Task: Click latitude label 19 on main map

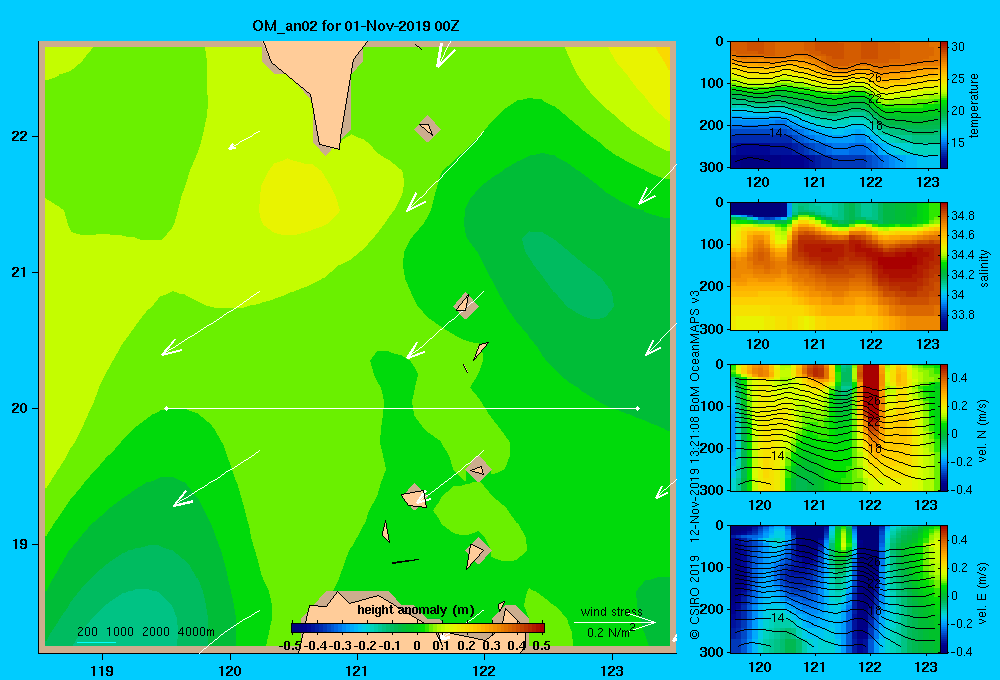Action: (20, 544)
